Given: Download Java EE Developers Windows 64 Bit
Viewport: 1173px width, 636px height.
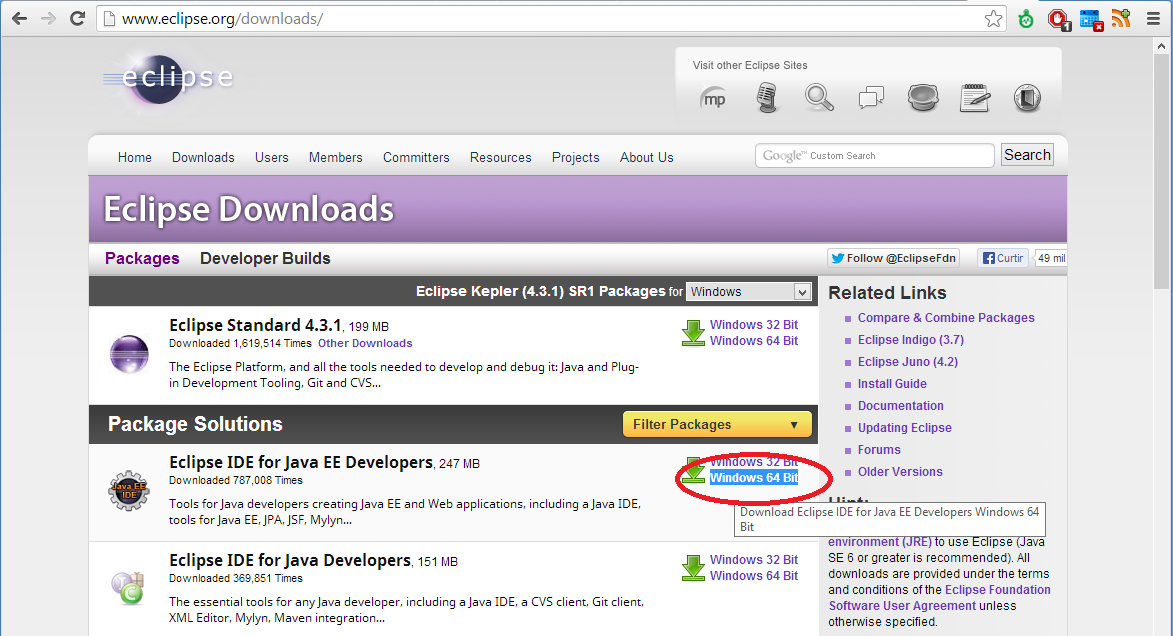Looking at the screenshot, I should tap(754, 477).
